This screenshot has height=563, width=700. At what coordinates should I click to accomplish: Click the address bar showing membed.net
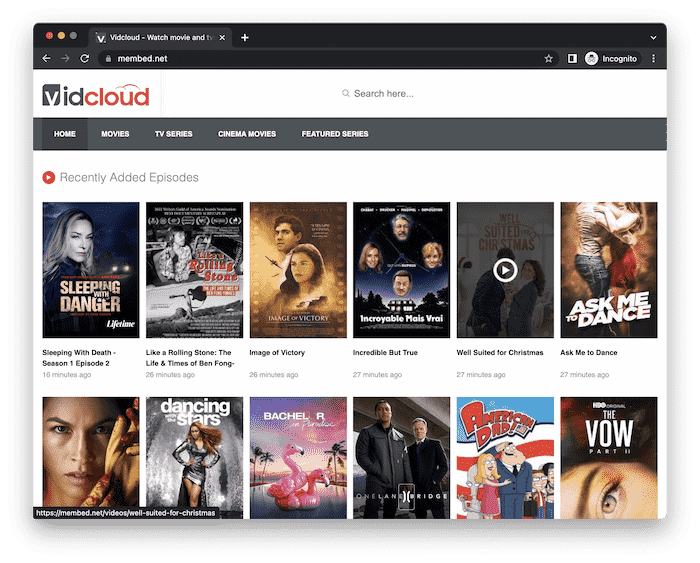coord(326,58)
